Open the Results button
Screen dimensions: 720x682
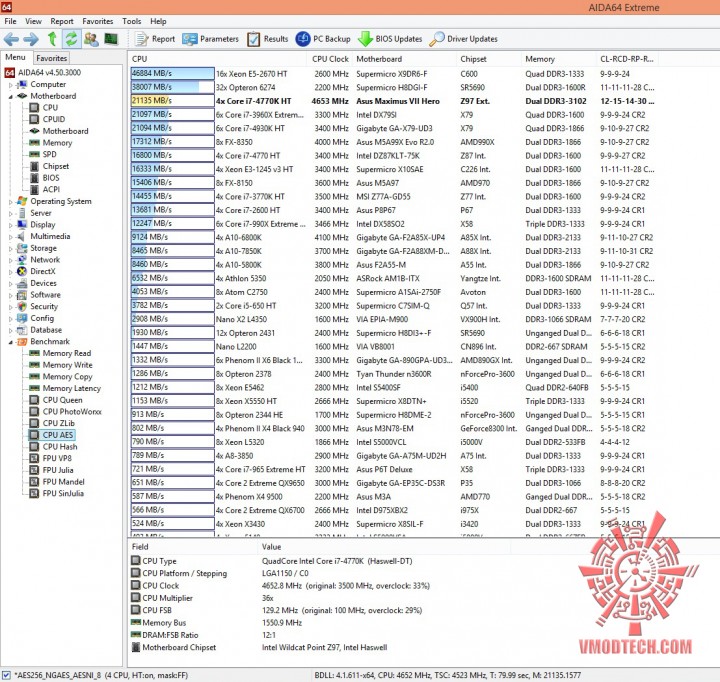268,39
